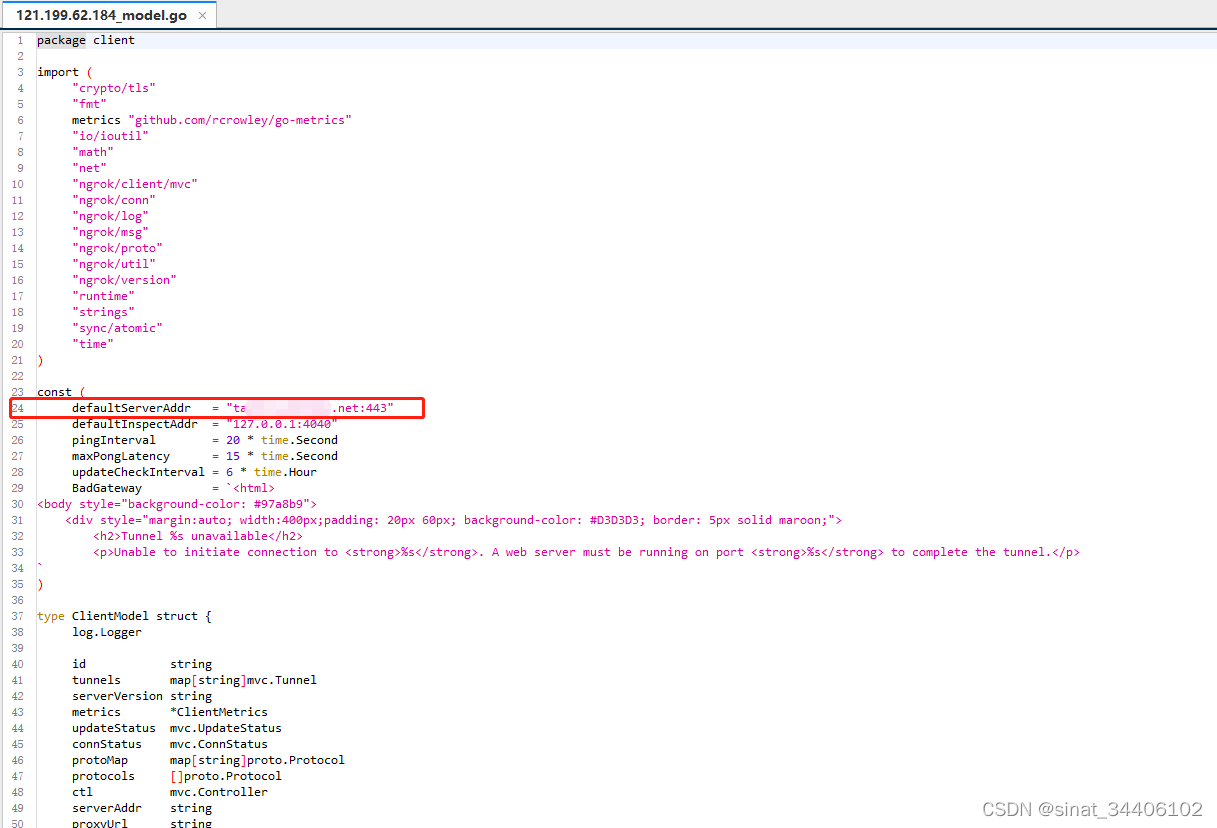Close the 121.199.62.184_model.go tab
1217x828 pixels.
[x=202, y=16]
